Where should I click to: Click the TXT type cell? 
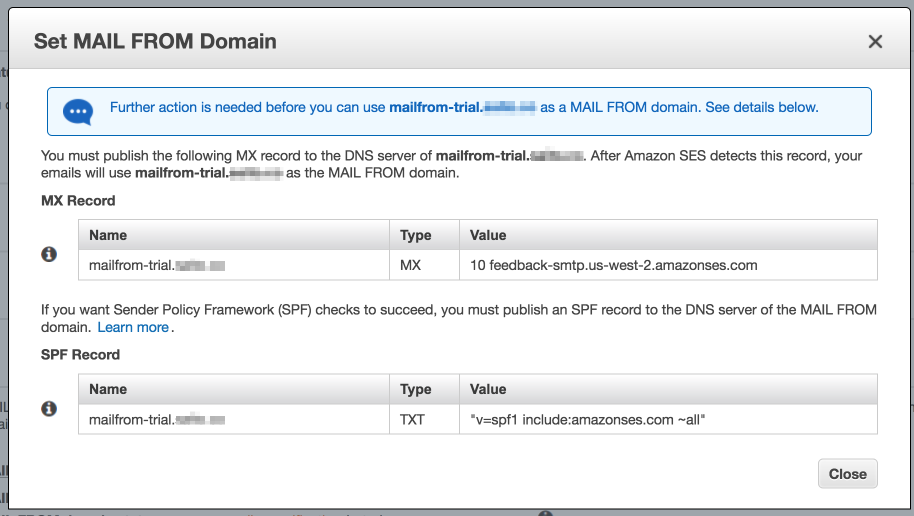click(424, 420)
